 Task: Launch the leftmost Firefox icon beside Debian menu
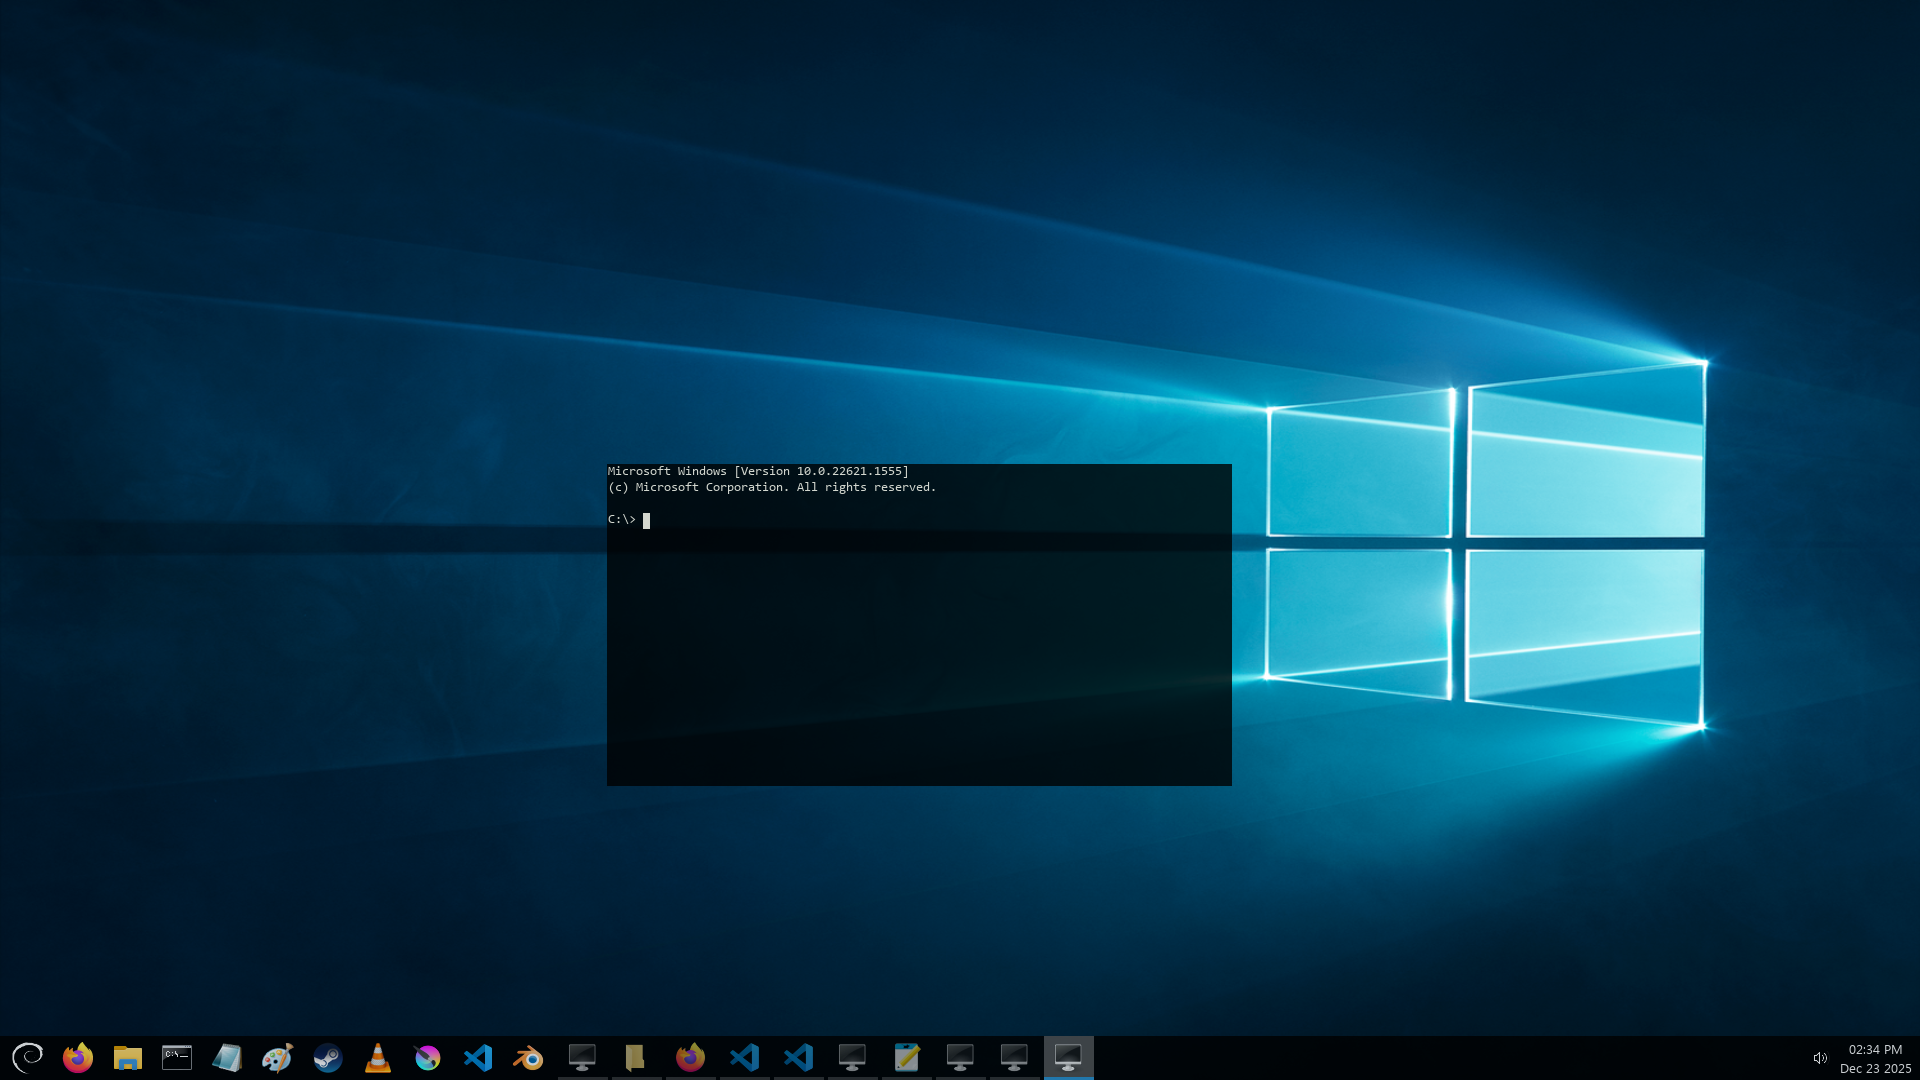click(x=78, y=1057)
